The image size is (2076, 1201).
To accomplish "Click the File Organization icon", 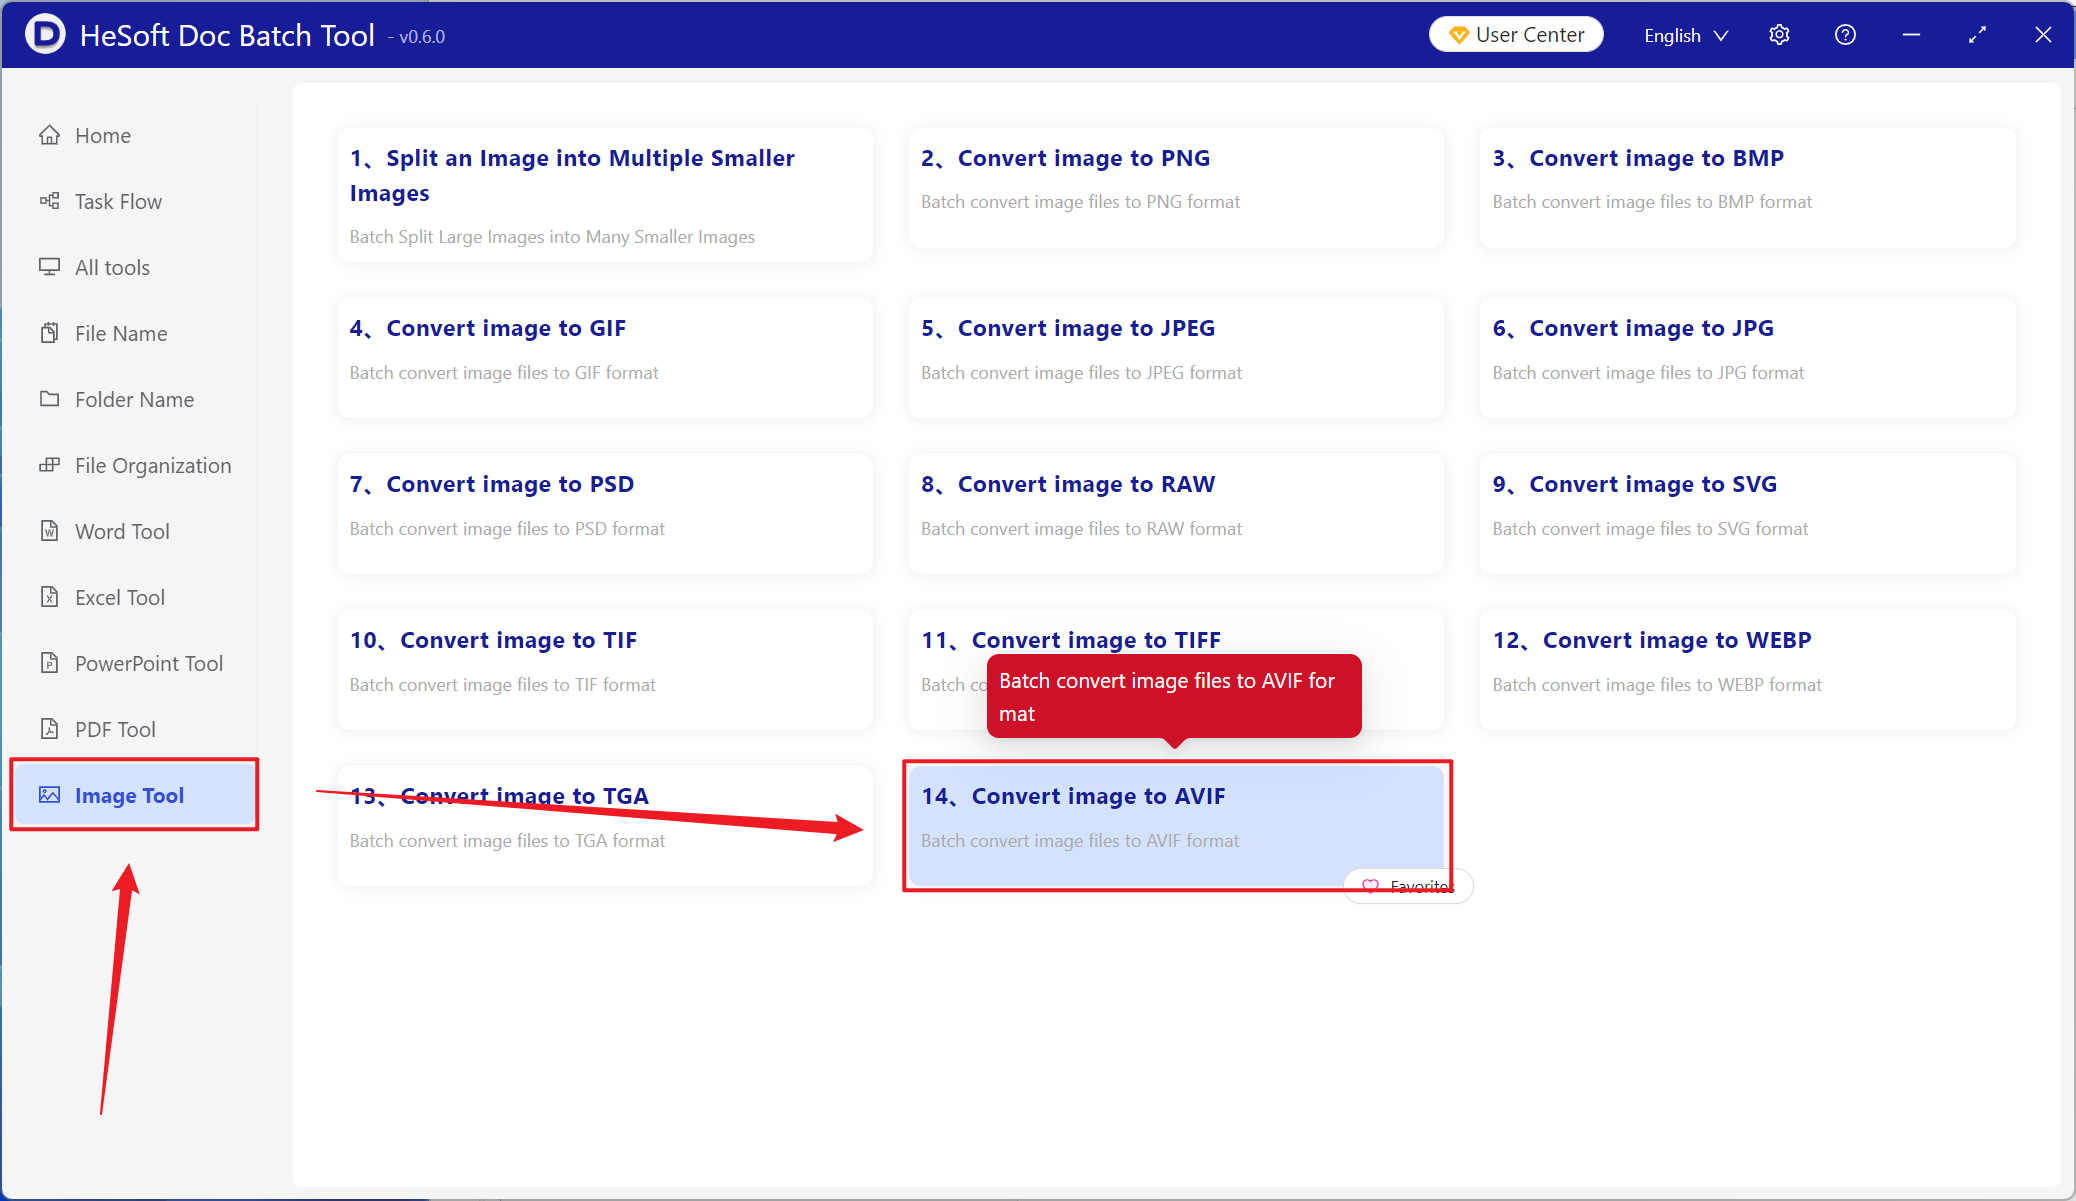I will click(49, 465).
